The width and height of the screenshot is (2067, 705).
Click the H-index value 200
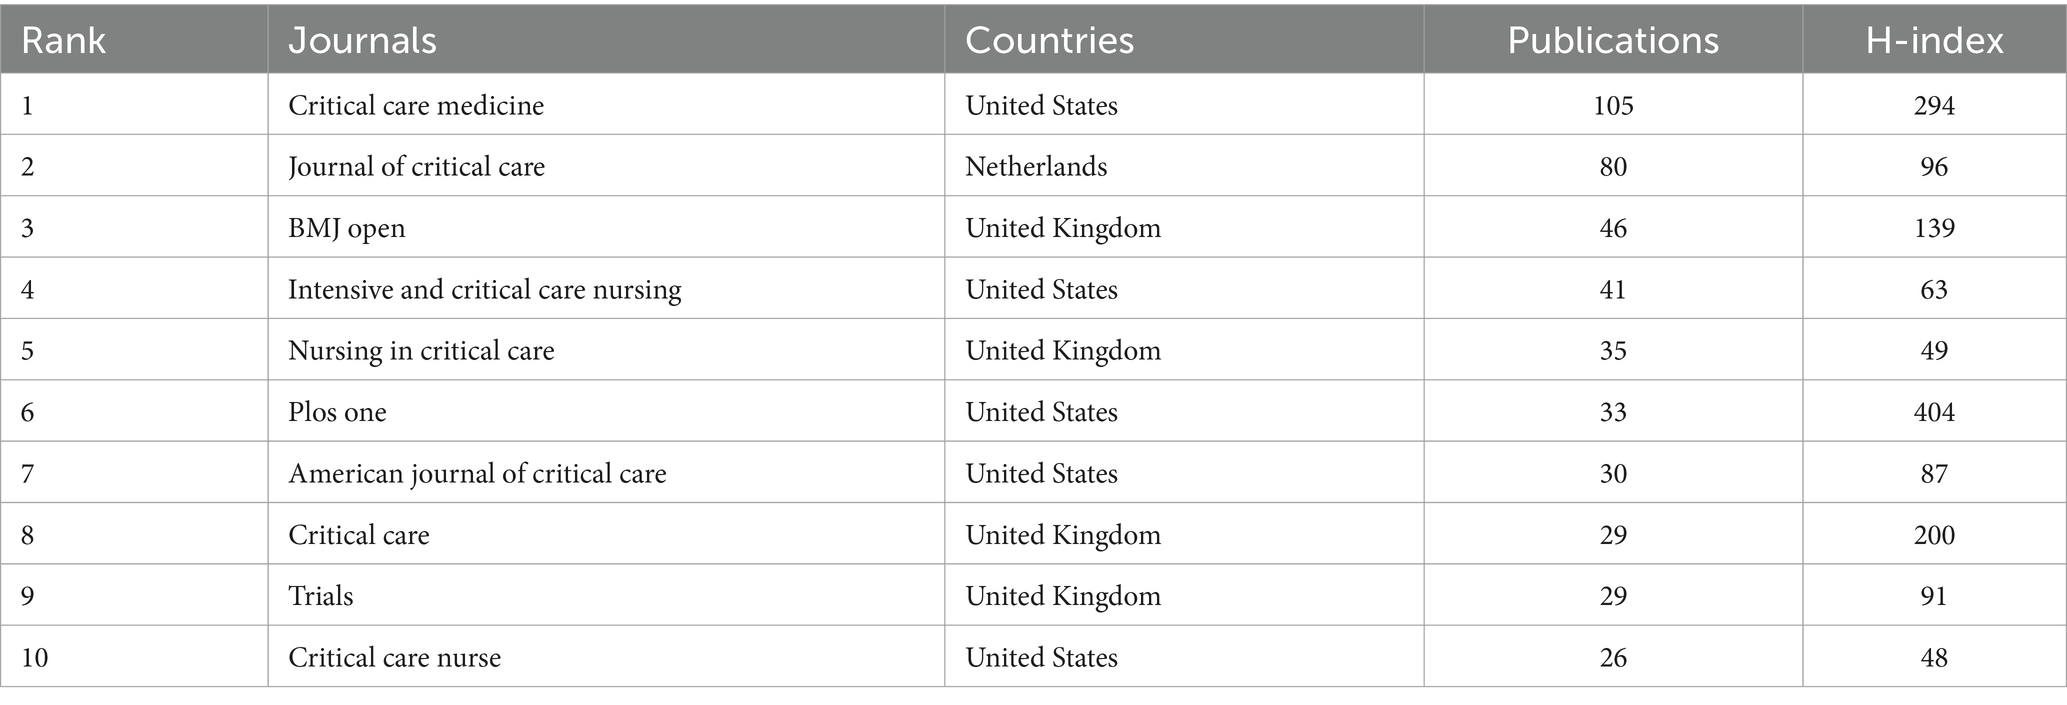pos(1934,535)
